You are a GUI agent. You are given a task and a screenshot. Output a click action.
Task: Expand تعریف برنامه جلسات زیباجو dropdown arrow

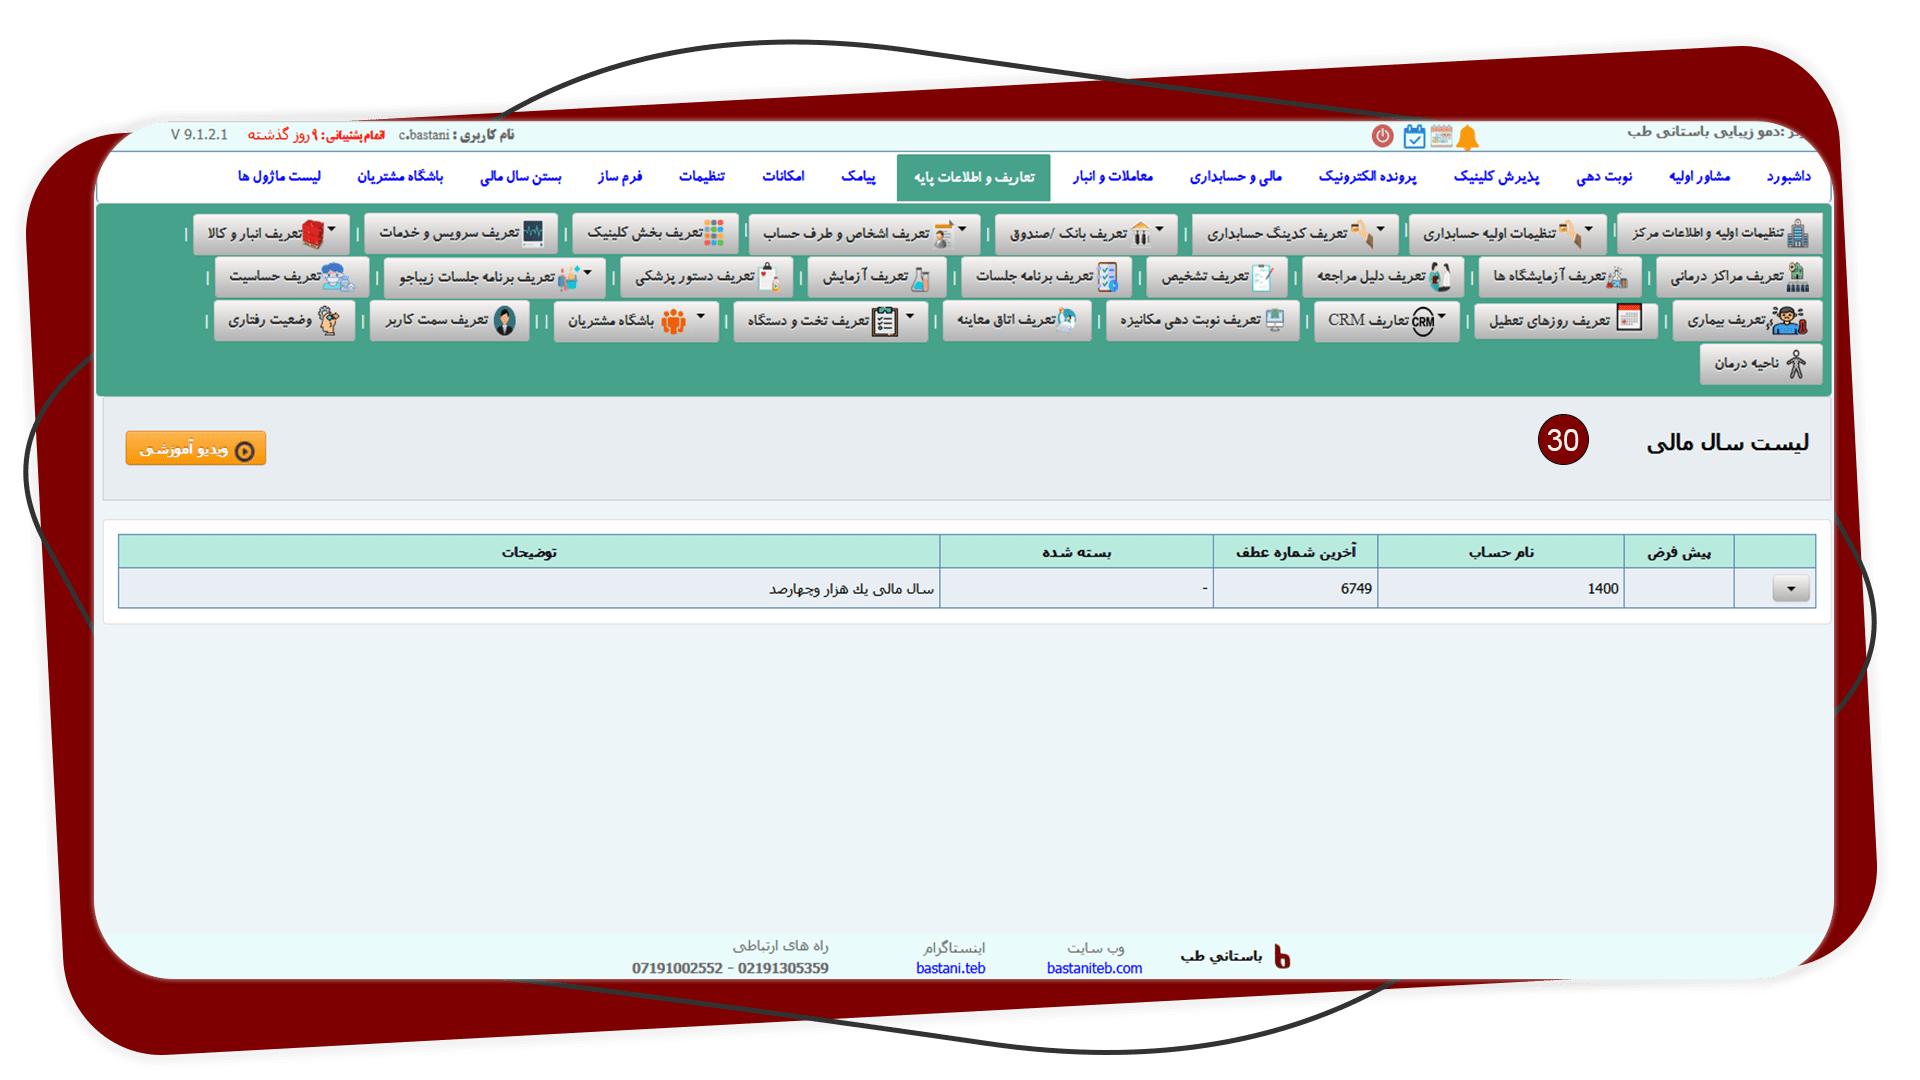point(588,273)
